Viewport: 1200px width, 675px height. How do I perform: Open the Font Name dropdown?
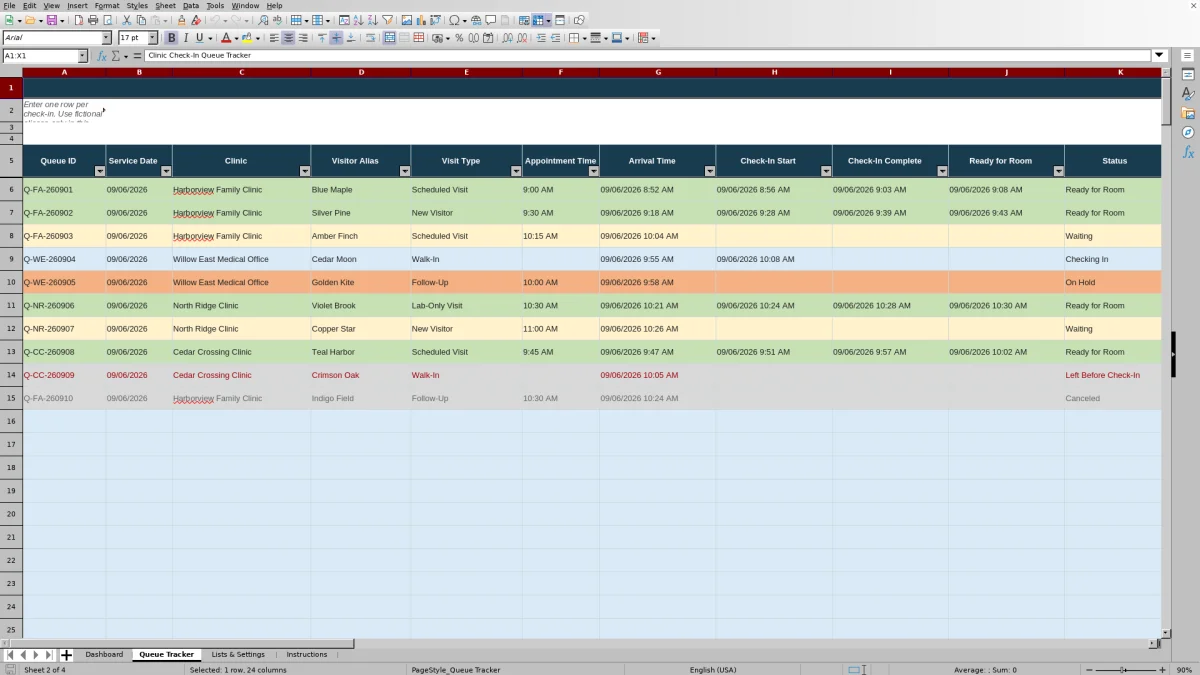coord(107,38)
